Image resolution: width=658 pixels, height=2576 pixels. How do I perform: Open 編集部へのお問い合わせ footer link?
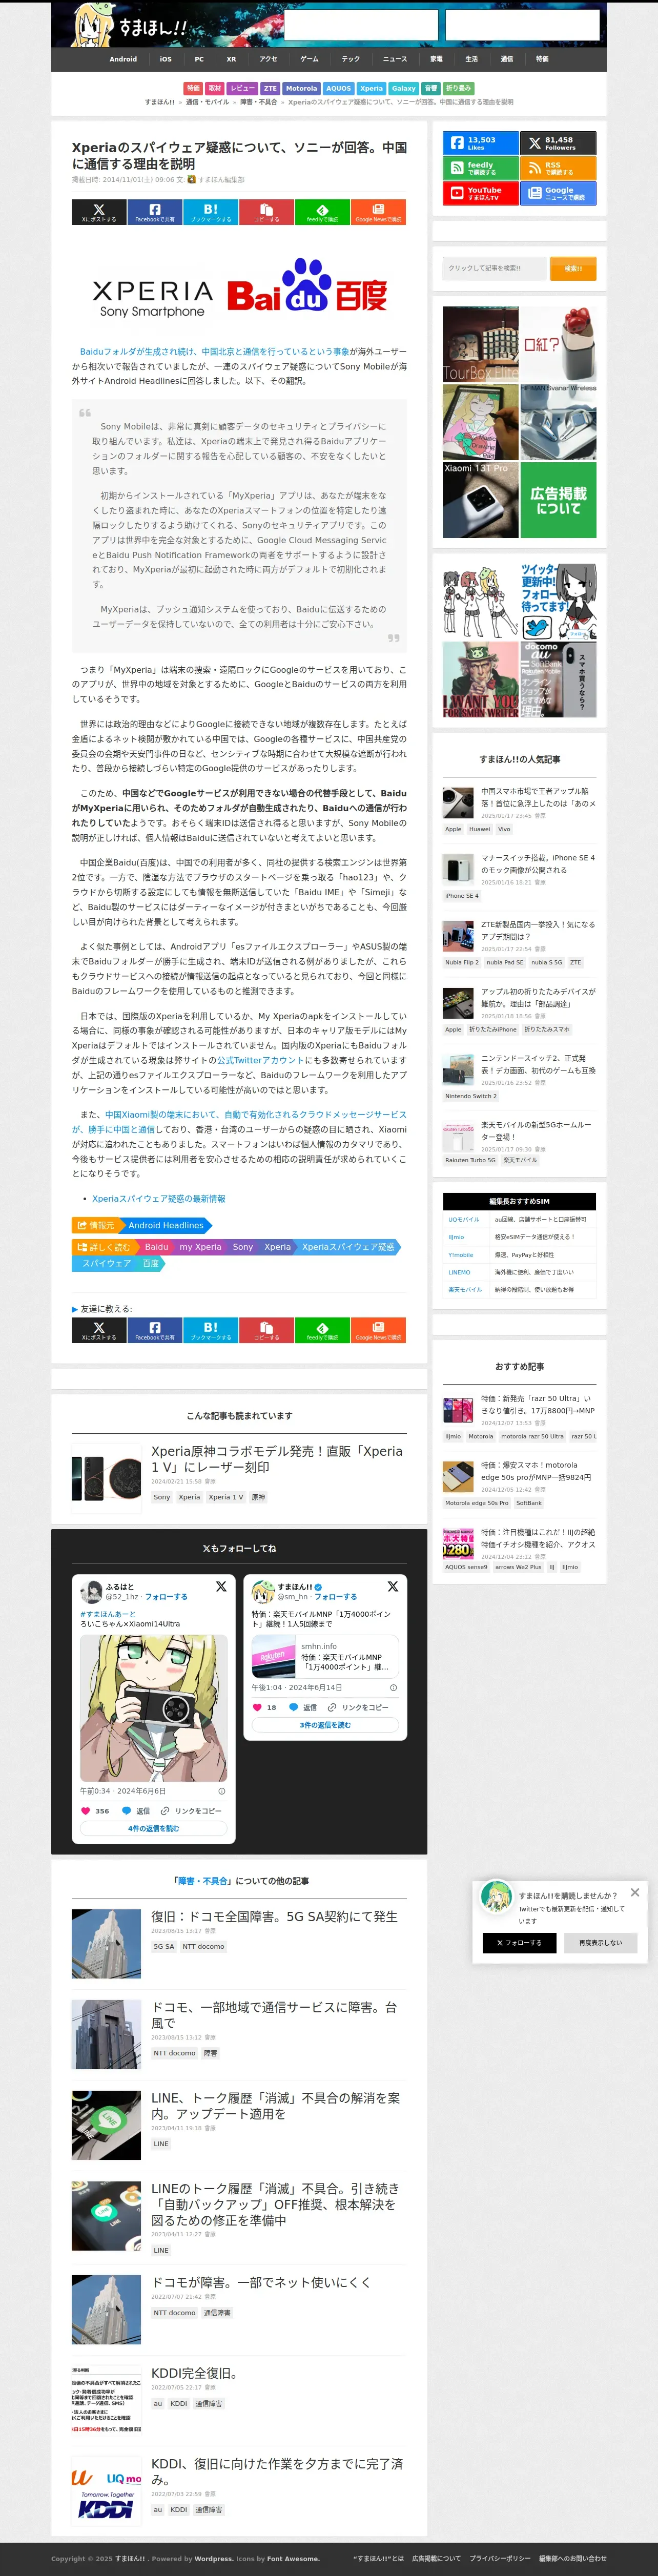pos(573,2558)
